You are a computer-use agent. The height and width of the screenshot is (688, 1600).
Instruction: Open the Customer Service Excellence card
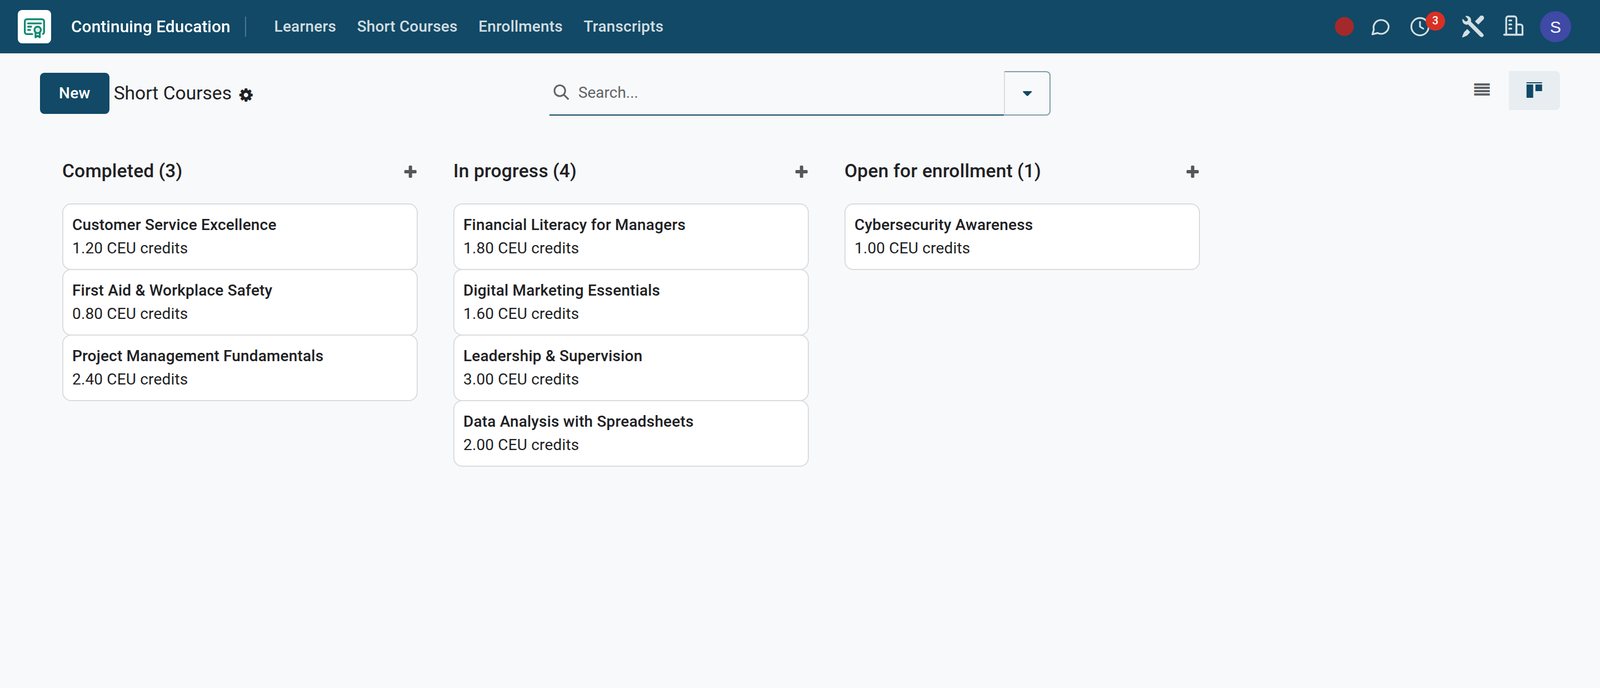click(240, 237)
